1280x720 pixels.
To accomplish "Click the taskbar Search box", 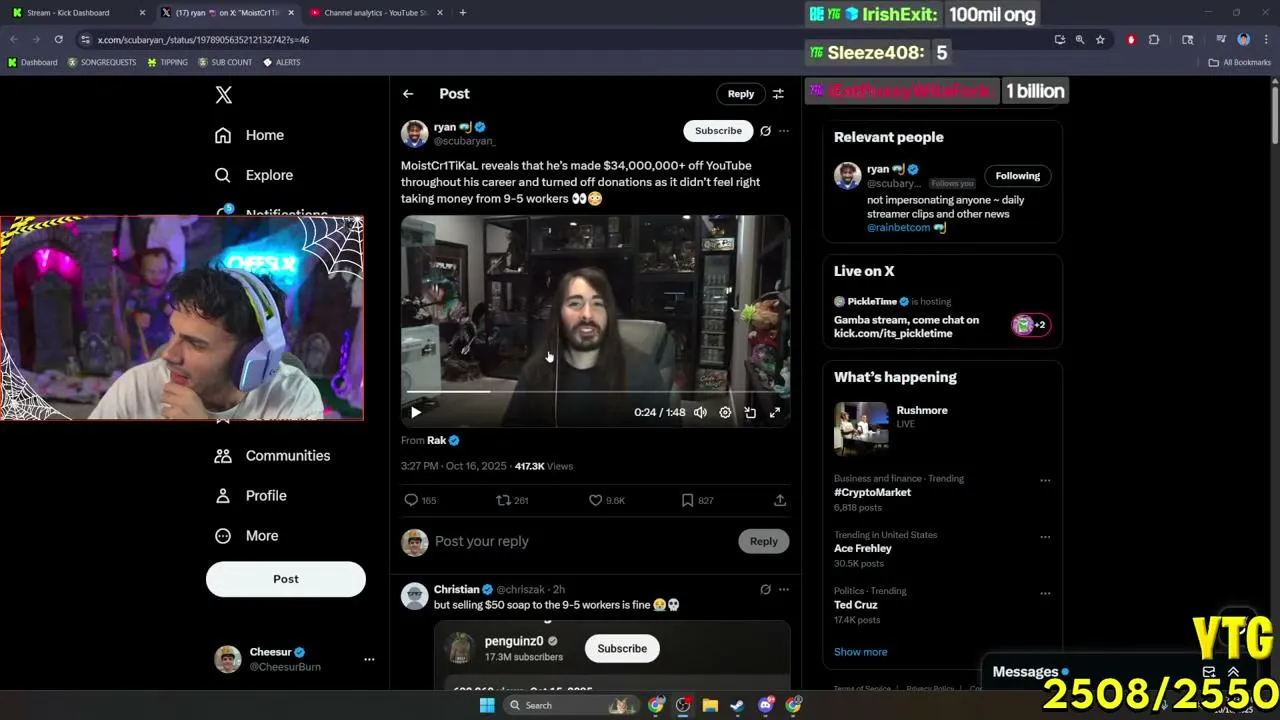I will coord(570,705).
